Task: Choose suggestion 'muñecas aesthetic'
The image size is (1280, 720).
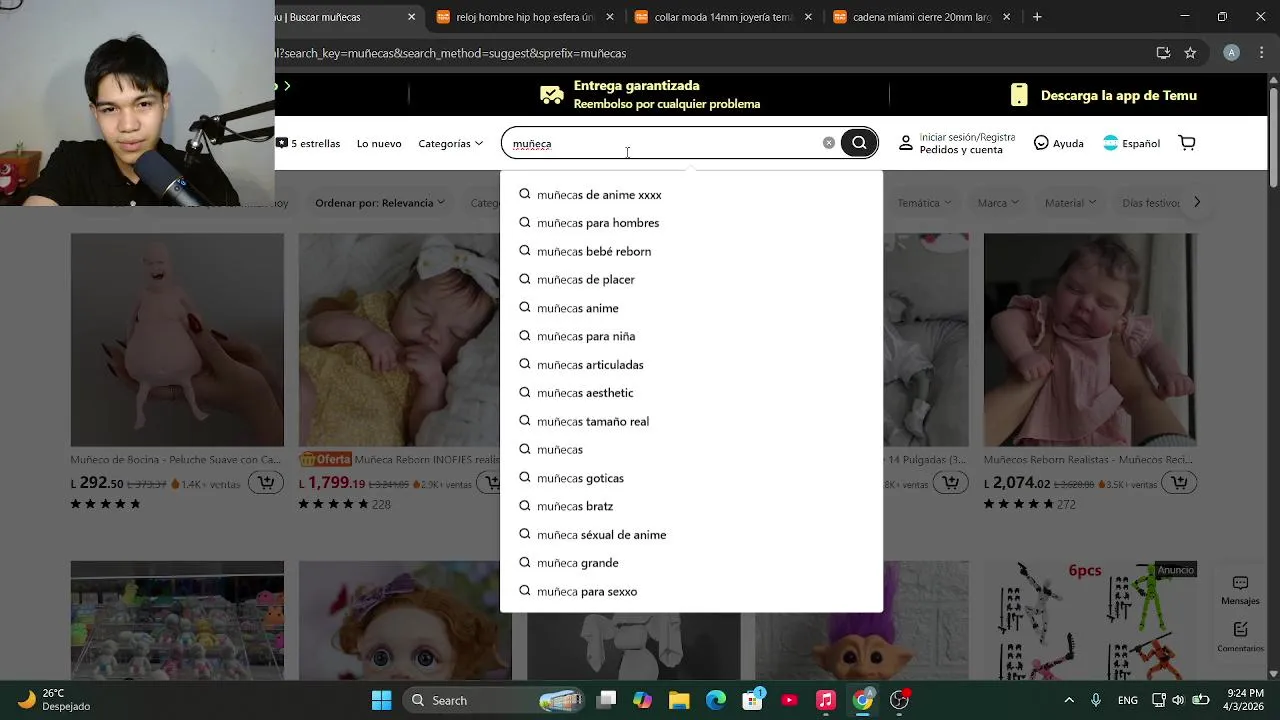Action: pos(691,393)
